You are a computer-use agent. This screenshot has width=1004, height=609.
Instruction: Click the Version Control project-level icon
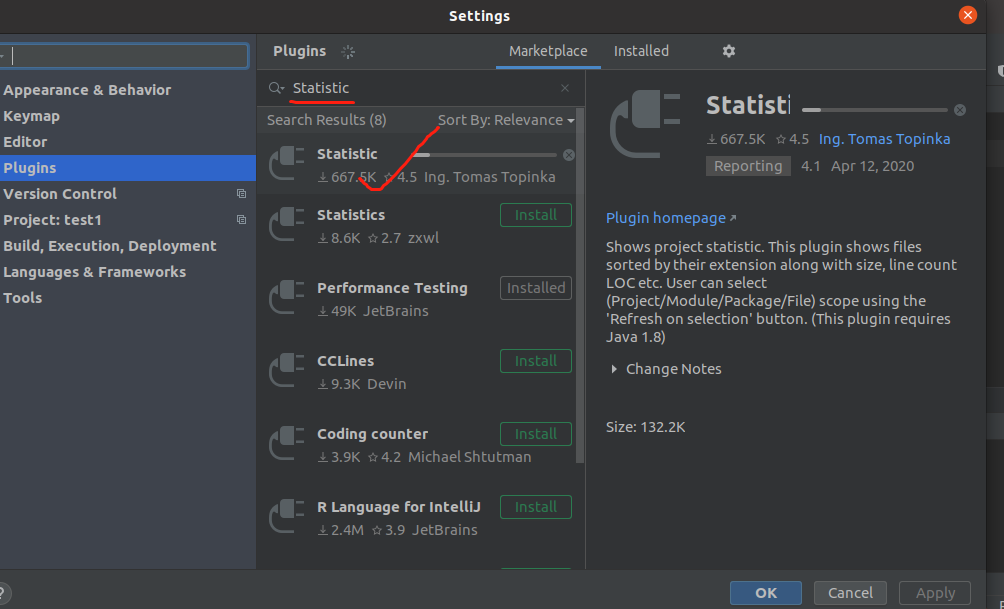click(x=241, y=193)
